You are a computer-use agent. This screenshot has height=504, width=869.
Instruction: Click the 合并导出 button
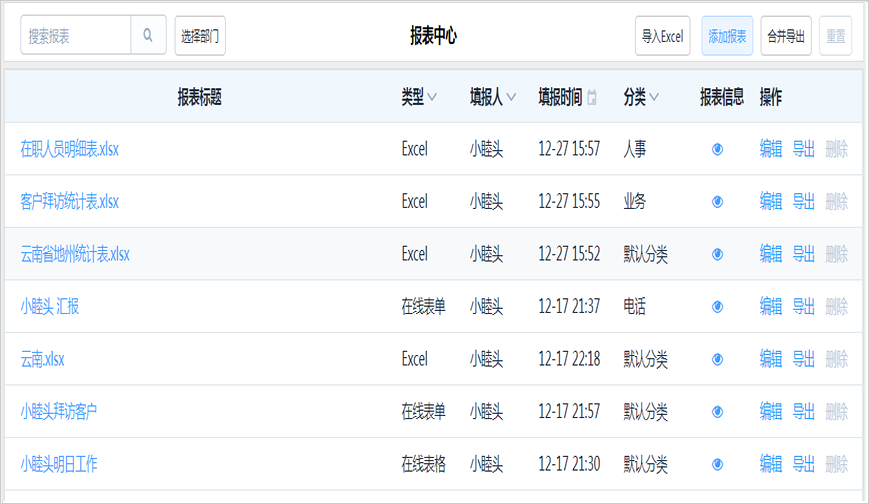[x=786, y=36]
